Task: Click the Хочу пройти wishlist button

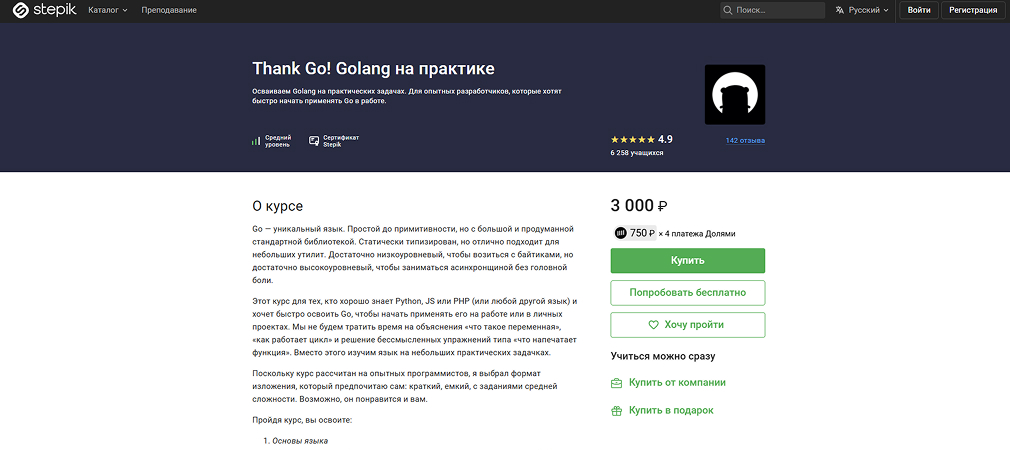Action: (688, 325)
